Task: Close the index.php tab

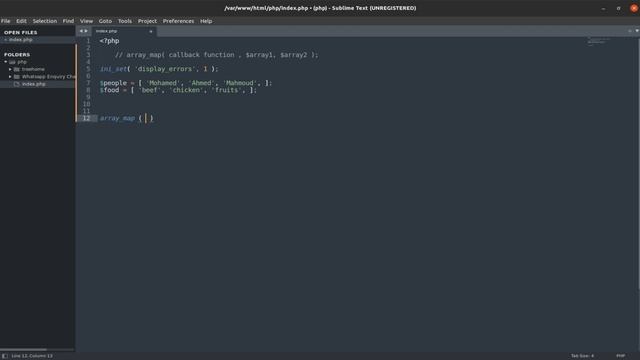Action: point(151,31)
